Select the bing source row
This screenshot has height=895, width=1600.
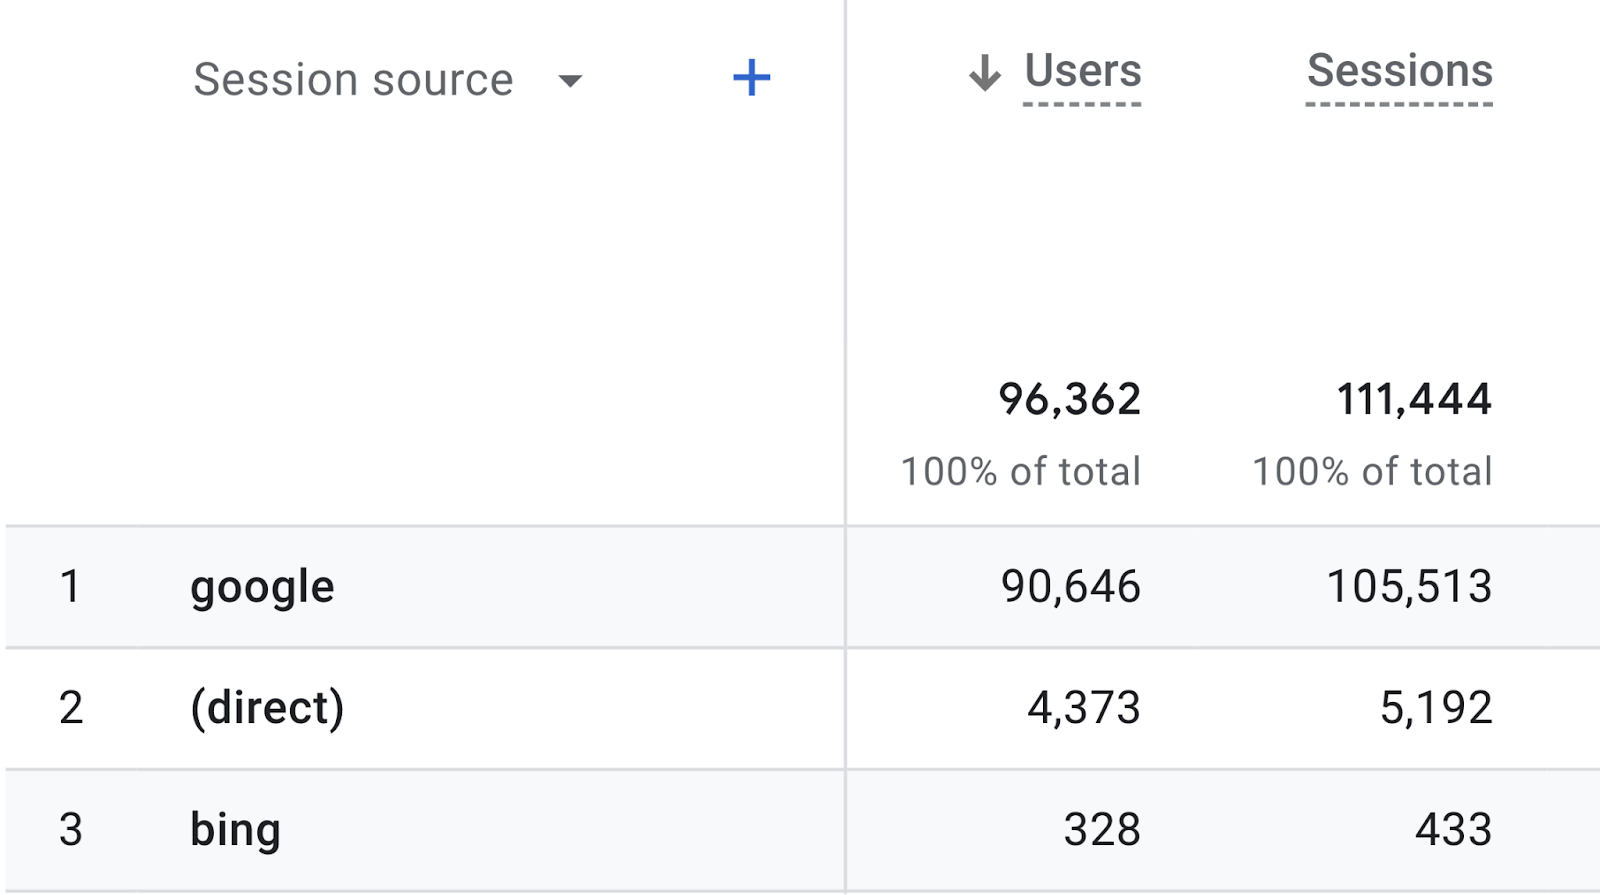point(235,830)
